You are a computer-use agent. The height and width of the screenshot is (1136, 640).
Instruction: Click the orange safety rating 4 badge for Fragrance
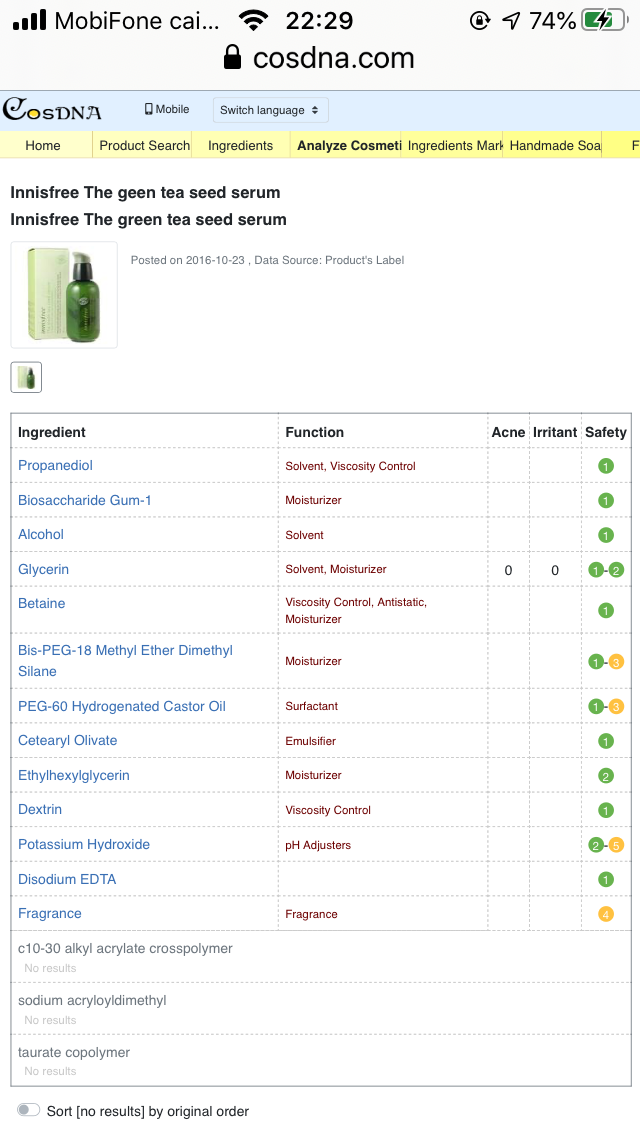click(605, 914)
